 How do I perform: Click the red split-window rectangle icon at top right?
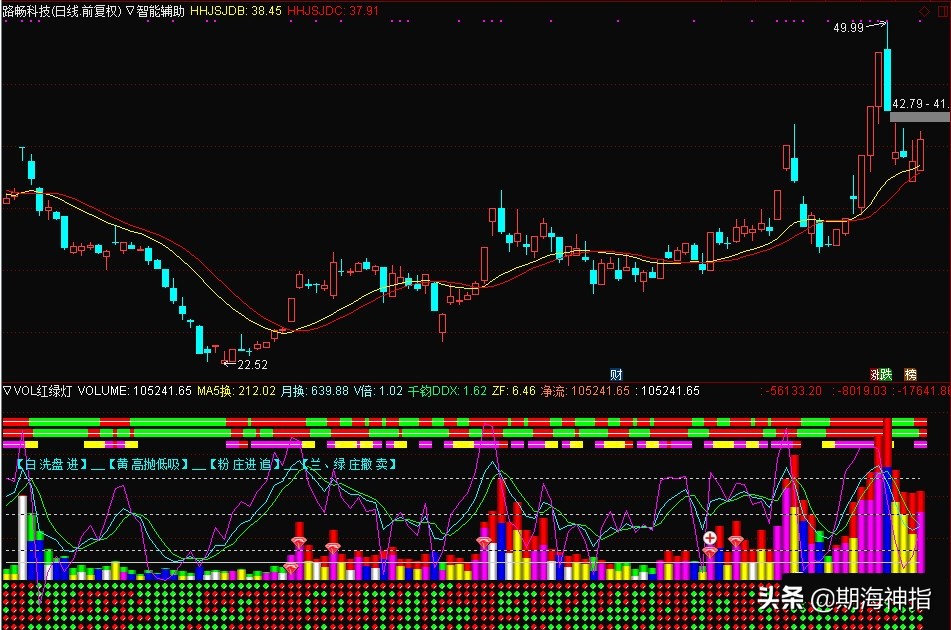[x=944, y=11]
